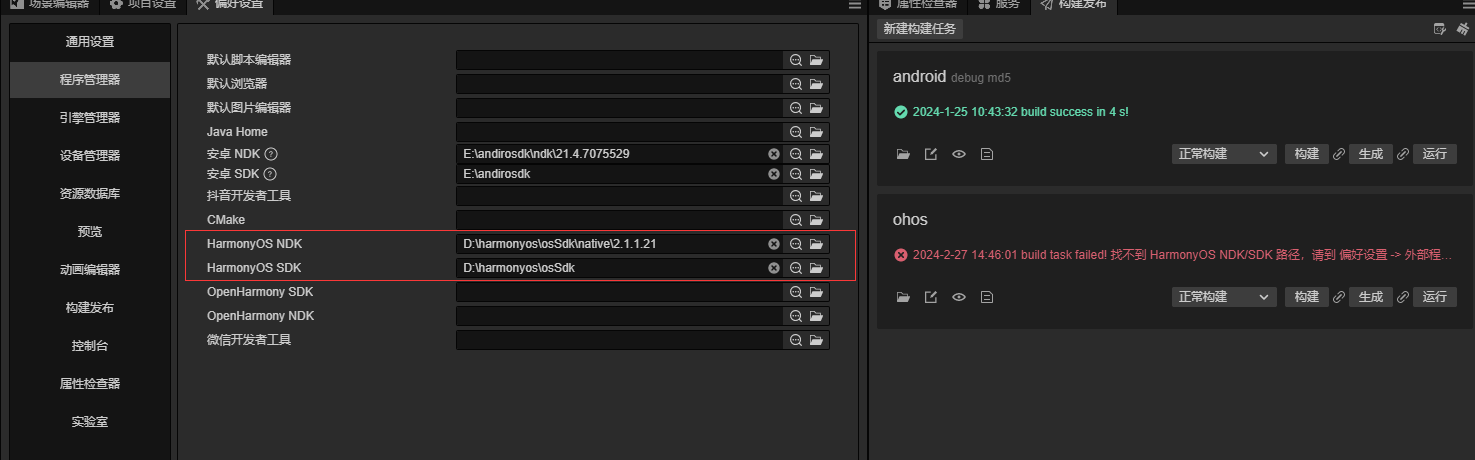Clear the 安卓 SDK path value
The width and height of the screenshot is (1475, 460).
coord(774,174)
